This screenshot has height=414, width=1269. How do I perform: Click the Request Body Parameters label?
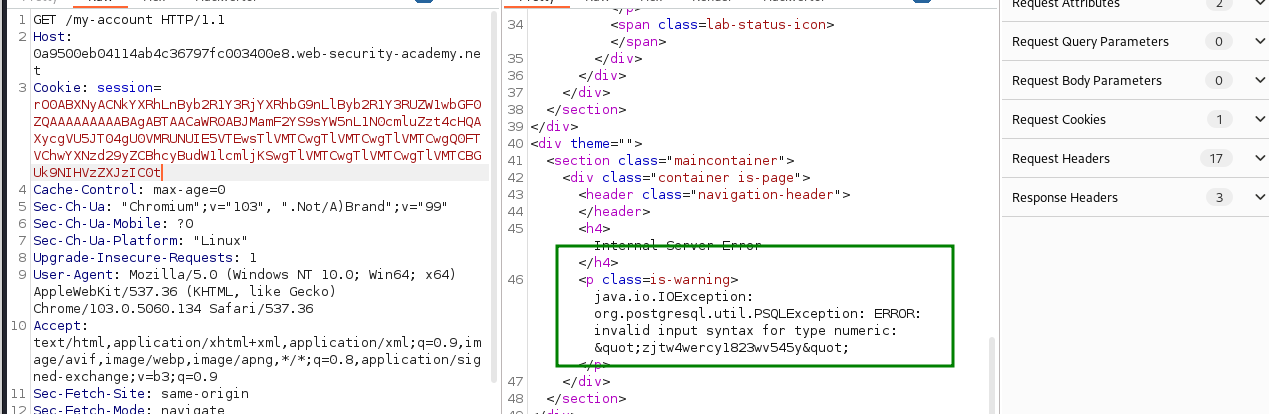(x=1087, y=81)
